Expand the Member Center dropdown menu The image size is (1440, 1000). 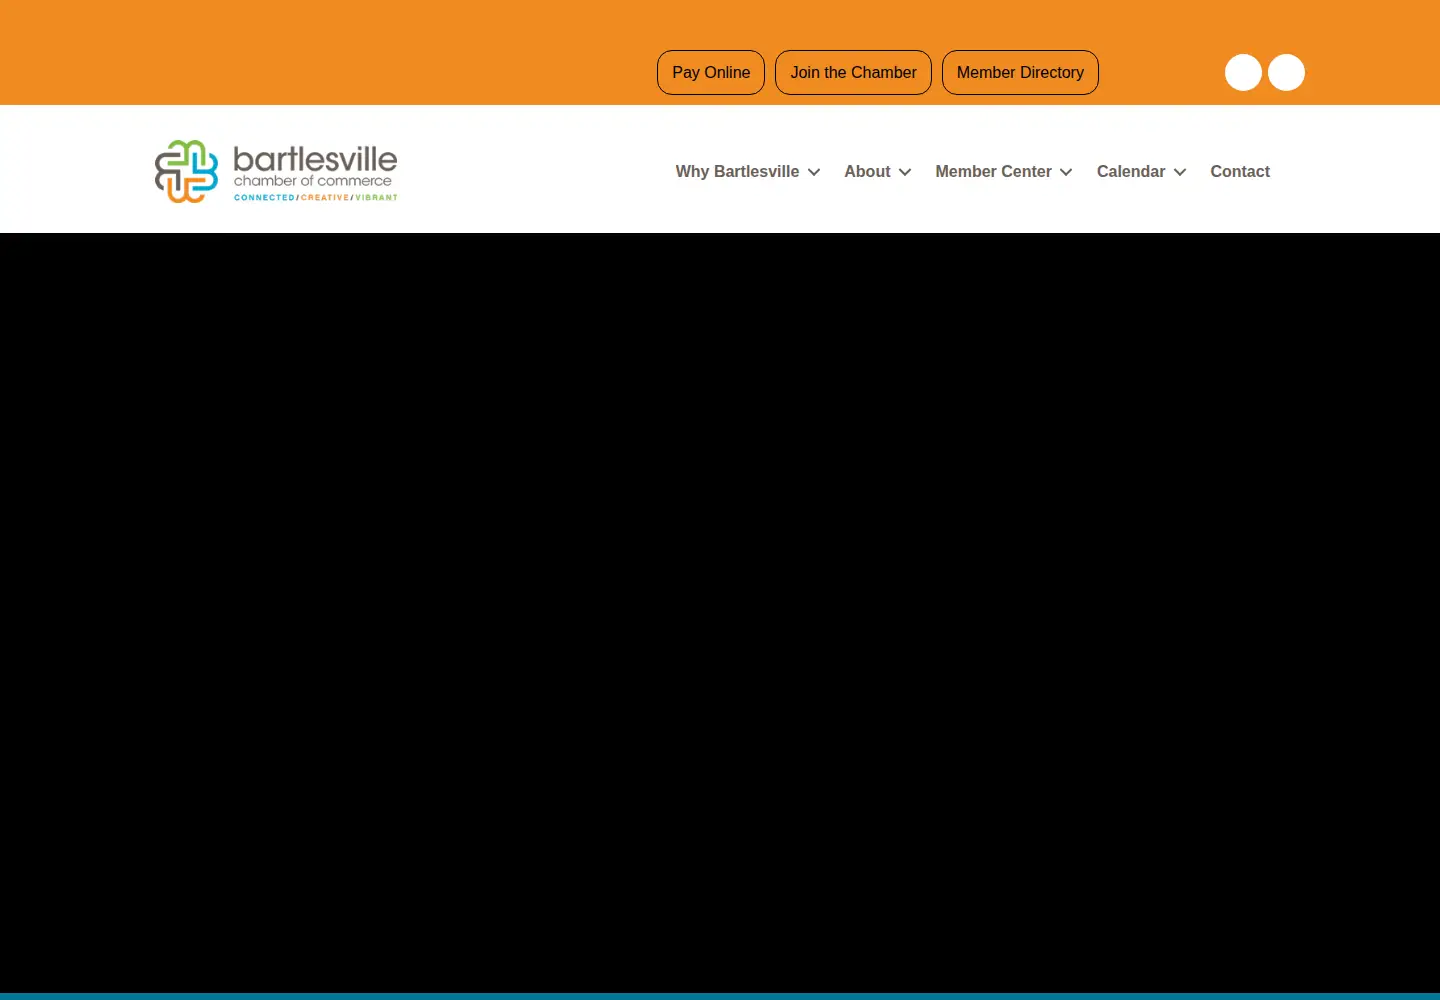[x=1004, y=172]
